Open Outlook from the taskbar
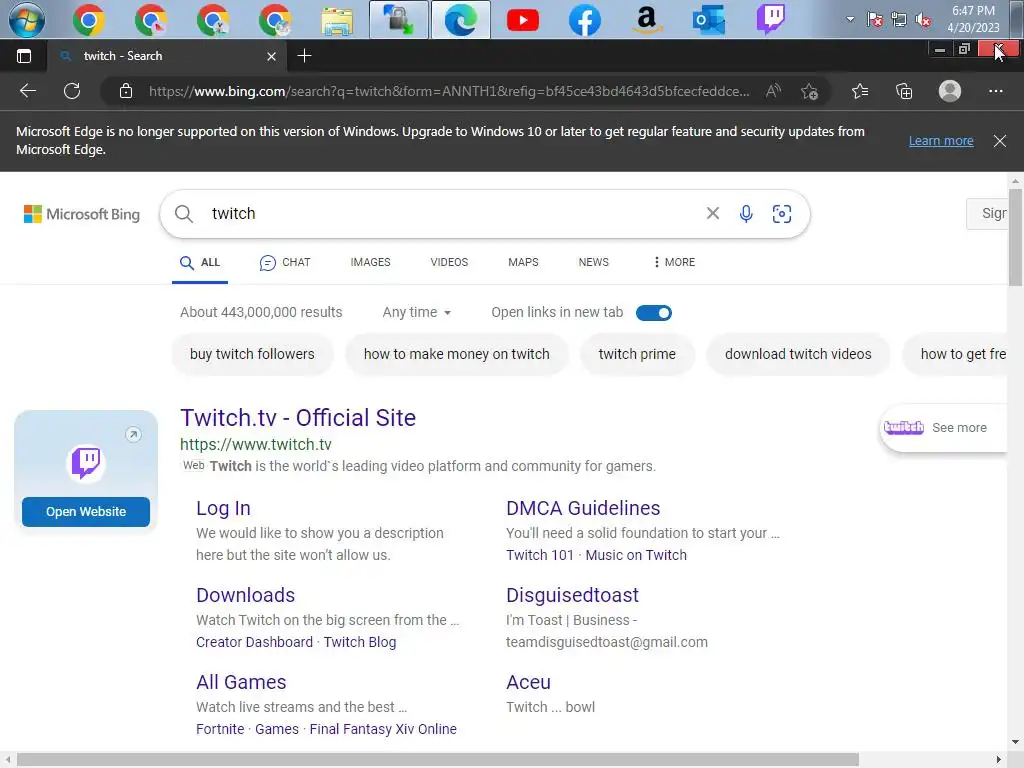The width and height of the screenshot is (1024, 768). (x=709, y=20)
